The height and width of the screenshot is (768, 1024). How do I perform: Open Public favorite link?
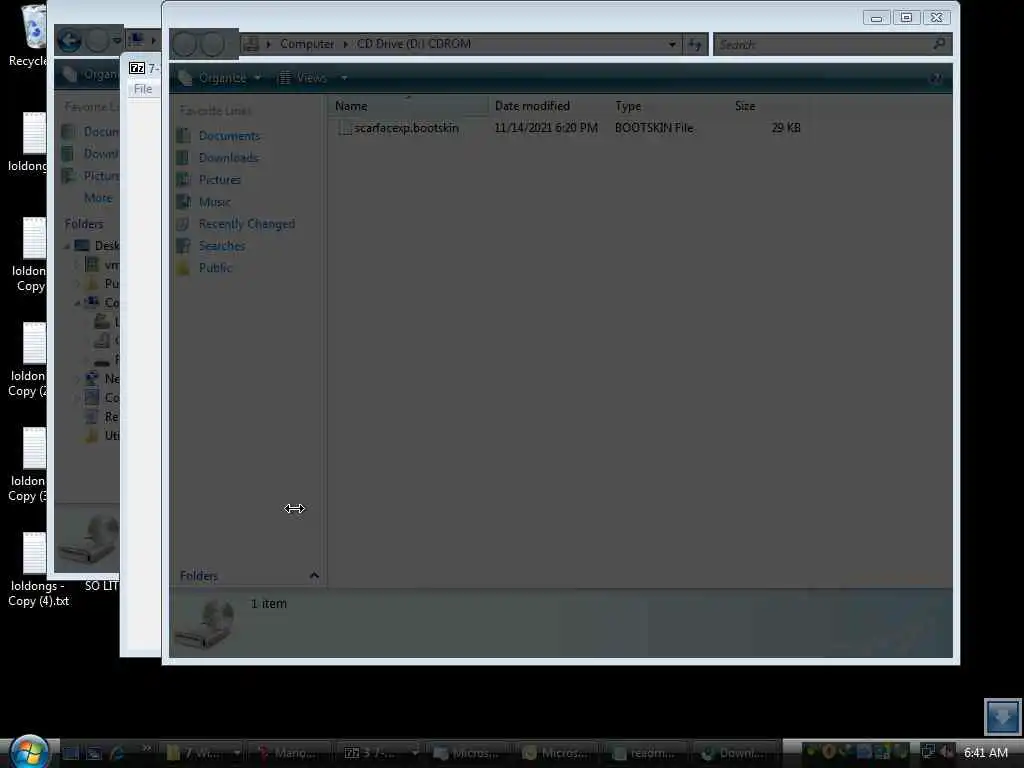(x=216, y=268)
